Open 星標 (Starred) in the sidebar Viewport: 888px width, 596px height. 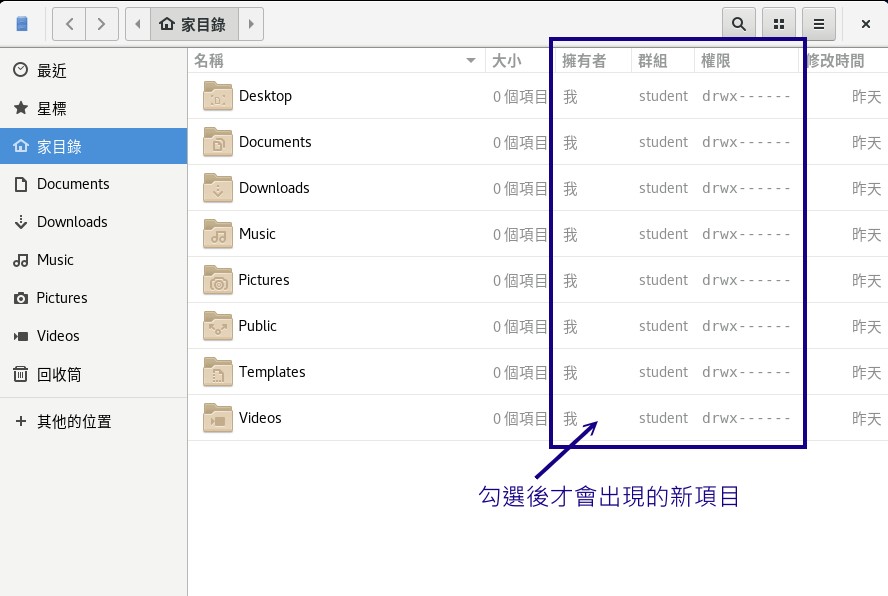click(x=60, y=108)
